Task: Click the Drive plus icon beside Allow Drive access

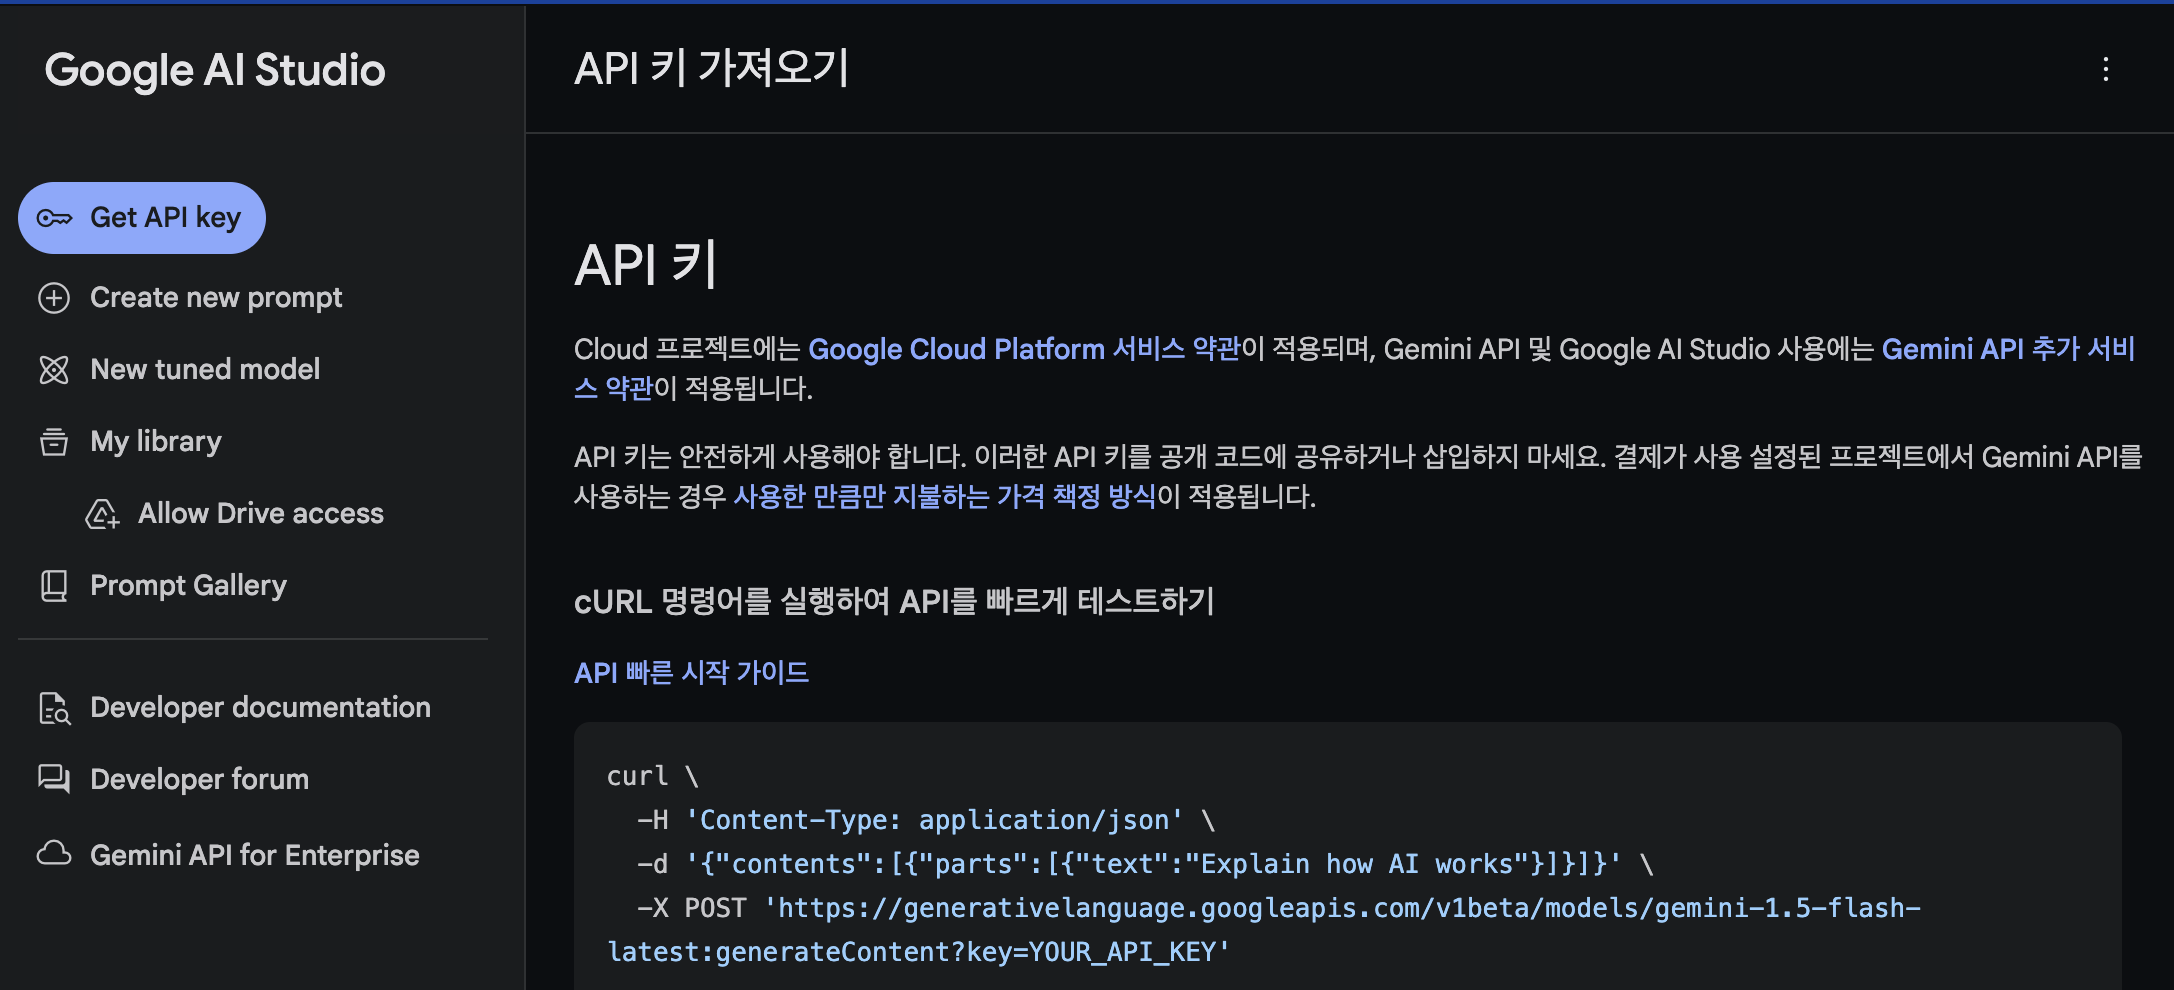Action: pyautogui.click(x=102, y=514)
